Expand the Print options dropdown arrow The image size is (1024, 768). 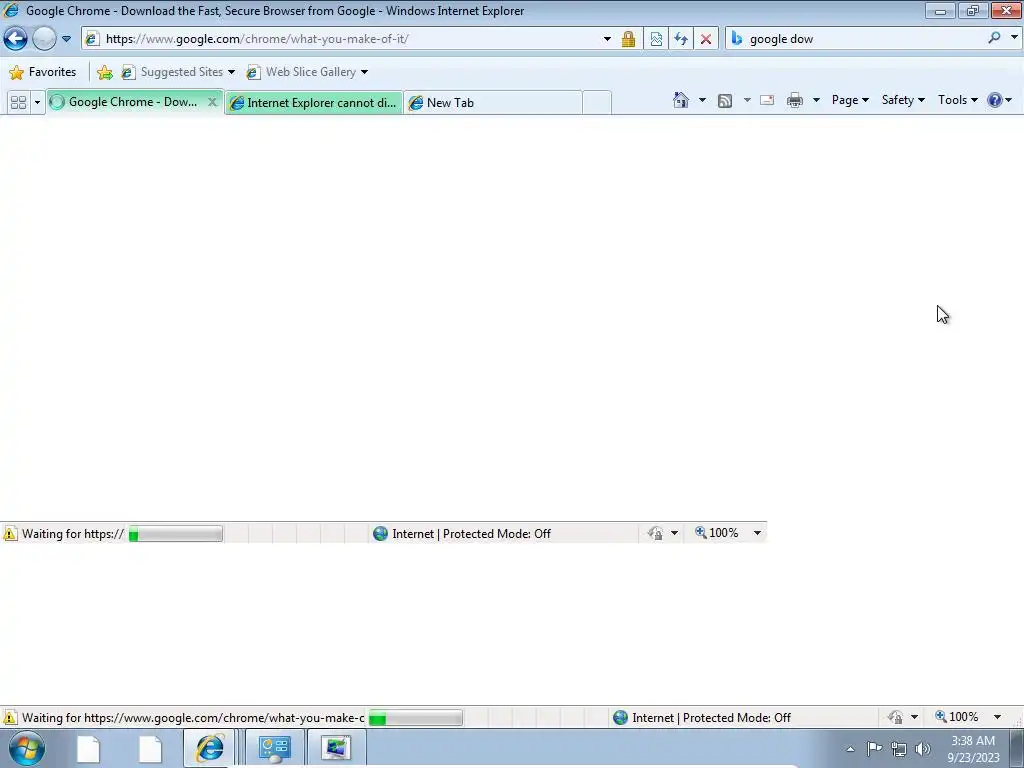tap(816, 101)
